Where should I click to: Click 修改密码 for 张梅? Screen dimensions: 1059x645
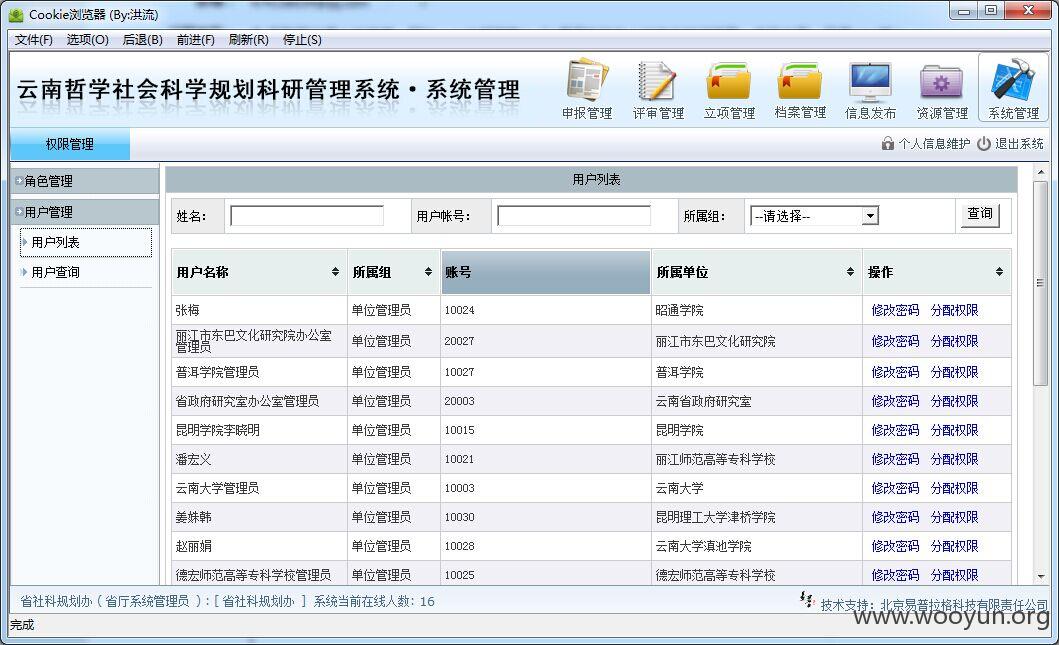(x=895, y=310)
